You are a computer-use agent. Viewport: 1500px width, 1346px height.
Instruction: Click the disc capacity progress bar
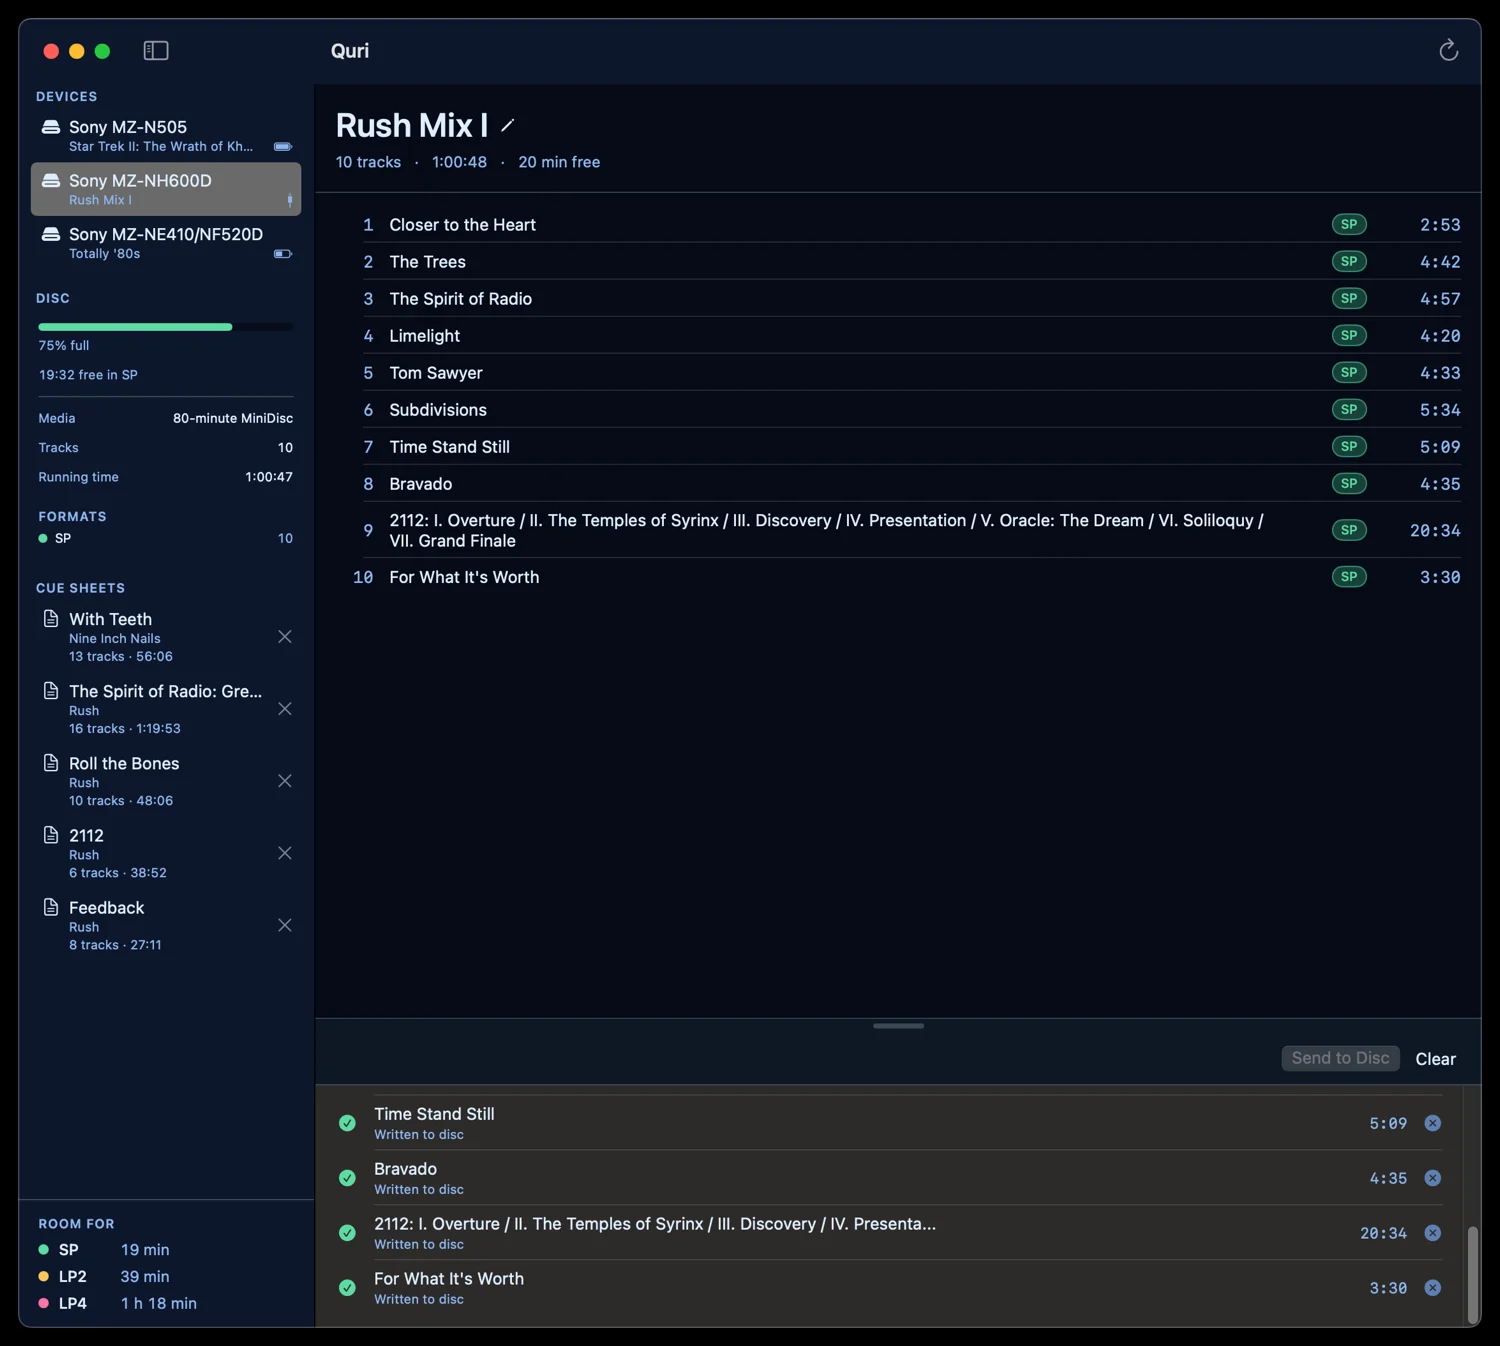pos(166,327)
